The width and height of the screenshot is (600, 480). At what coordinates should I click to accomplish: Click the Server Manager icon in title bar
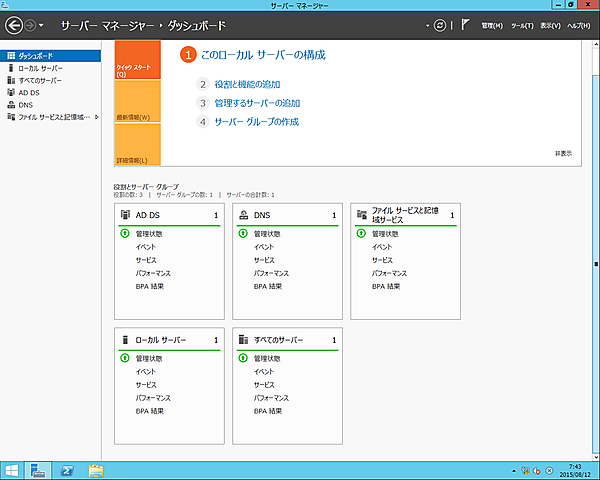click(5, 5)
